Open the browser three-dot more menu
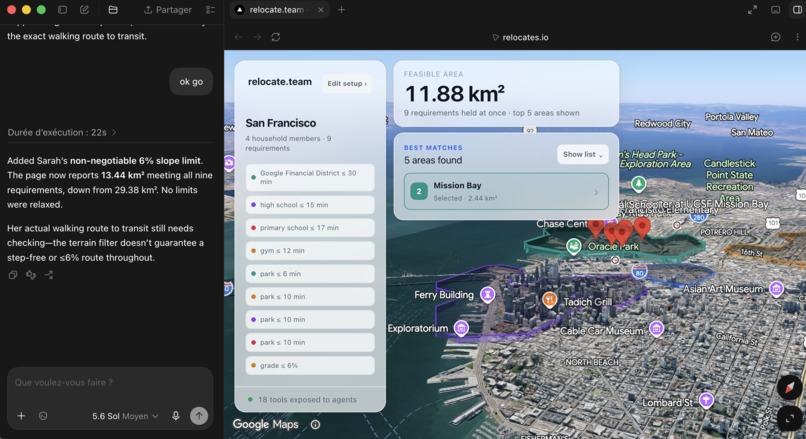The image size is (806, 439). coord(797,37)
